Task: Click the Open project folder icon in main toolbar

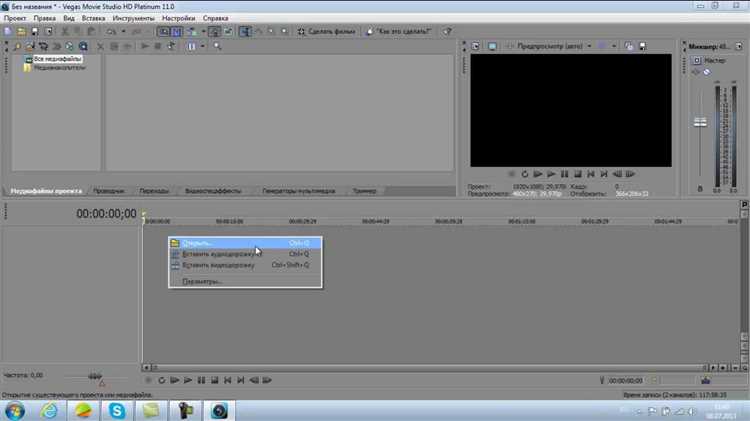Action: 20,32
